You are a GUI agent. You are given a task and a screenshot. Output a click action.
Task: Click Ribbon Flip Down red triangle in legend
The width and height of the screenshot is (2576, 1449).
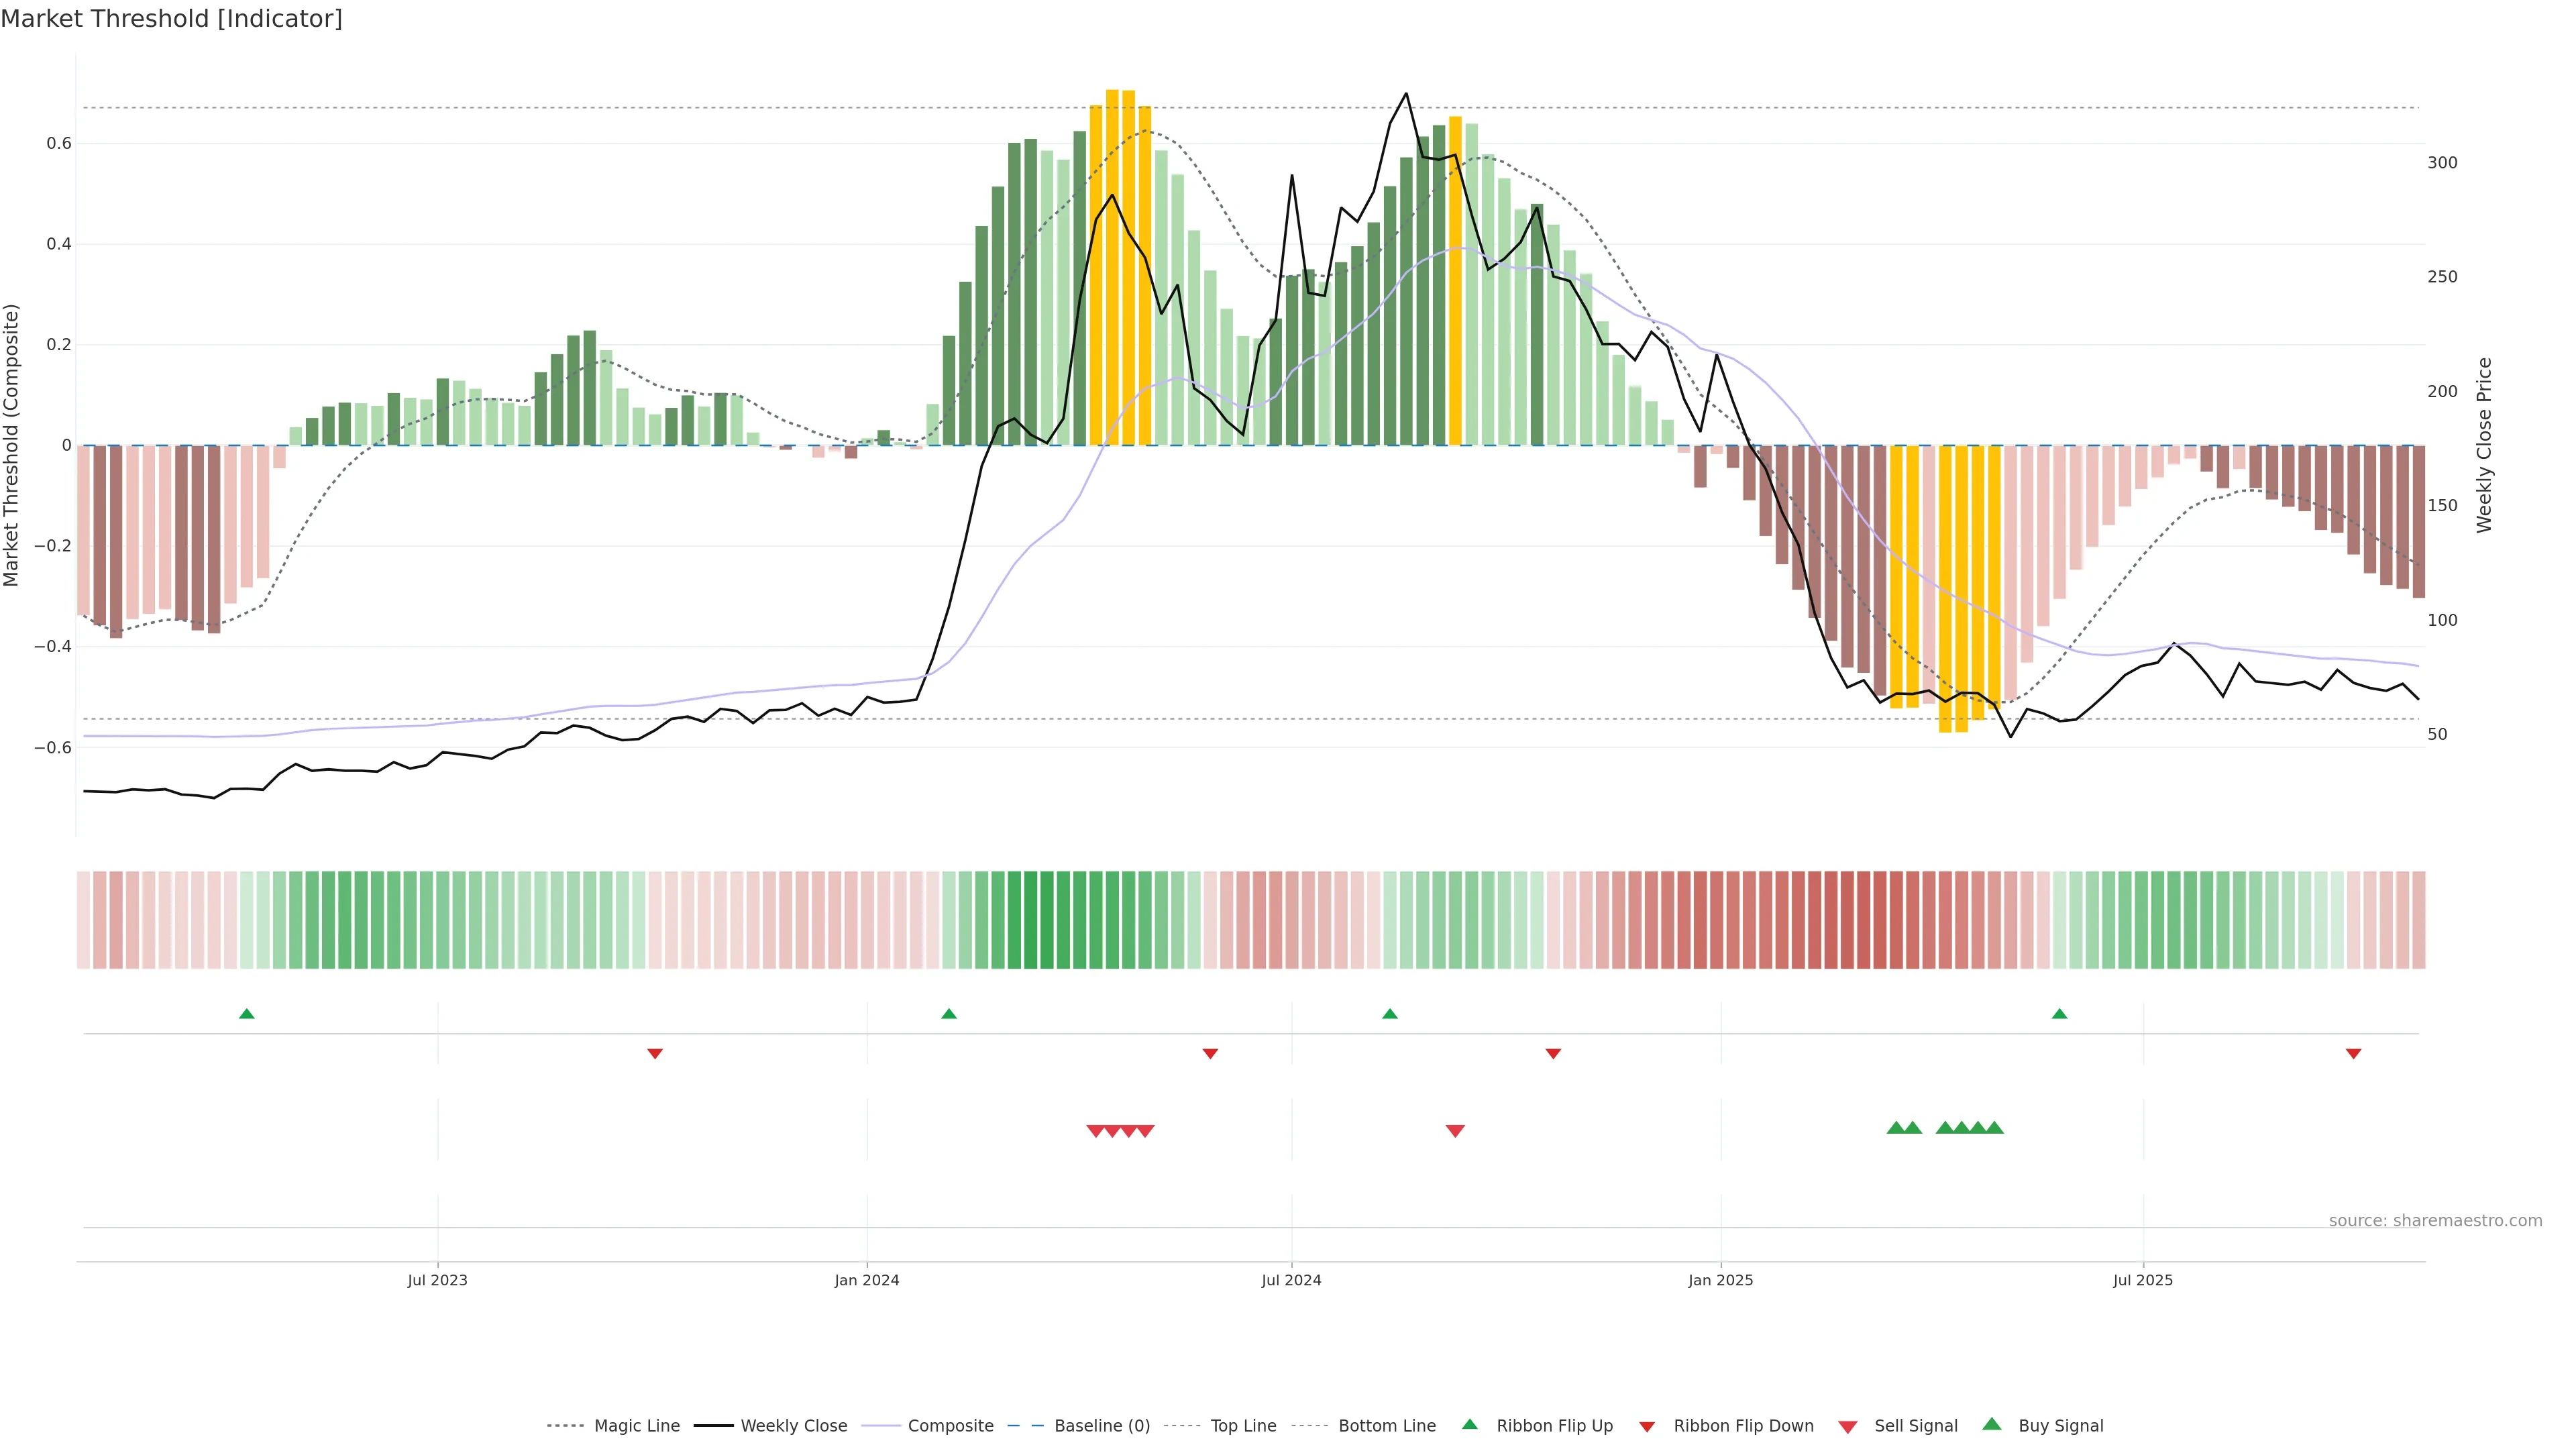click(x=1647, y=1426)
